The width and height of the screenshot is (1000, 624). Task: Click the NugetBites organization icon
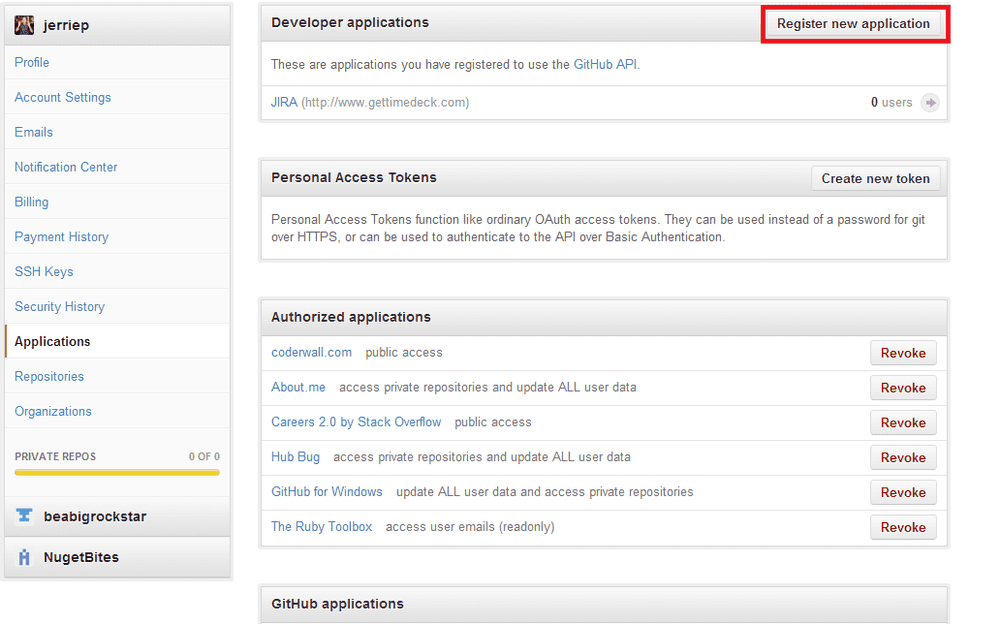coord(24,557)
